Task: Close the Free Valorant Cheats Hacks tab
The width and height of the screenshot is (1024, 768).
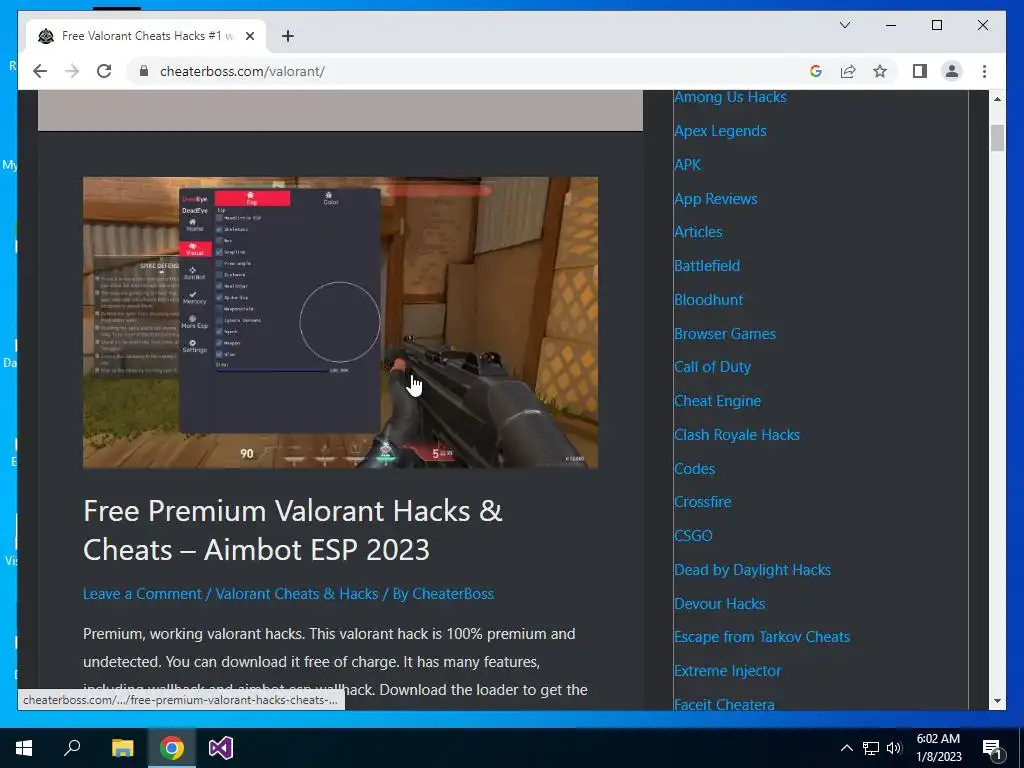Action: (249, 36)
